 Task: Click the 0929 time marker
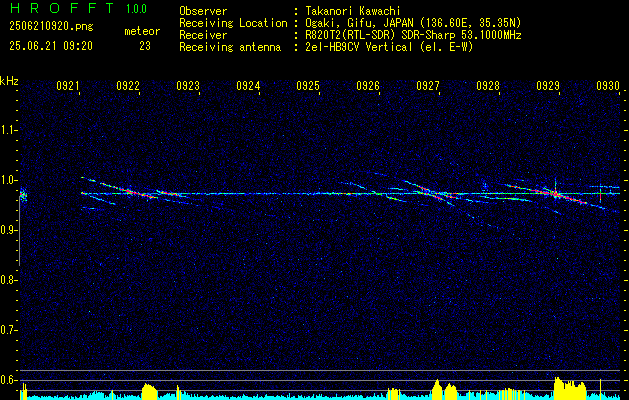tap(548, 86)
